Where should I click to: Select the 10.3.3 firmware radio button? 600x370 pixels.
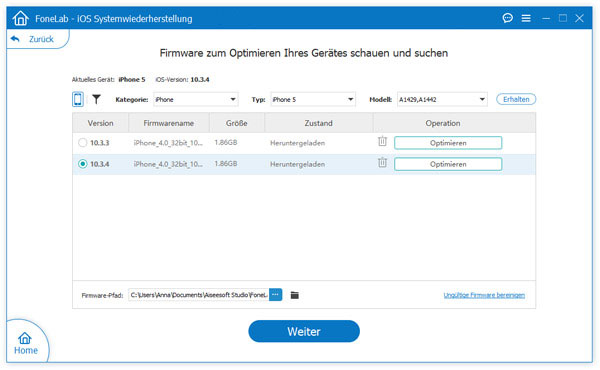82,143
